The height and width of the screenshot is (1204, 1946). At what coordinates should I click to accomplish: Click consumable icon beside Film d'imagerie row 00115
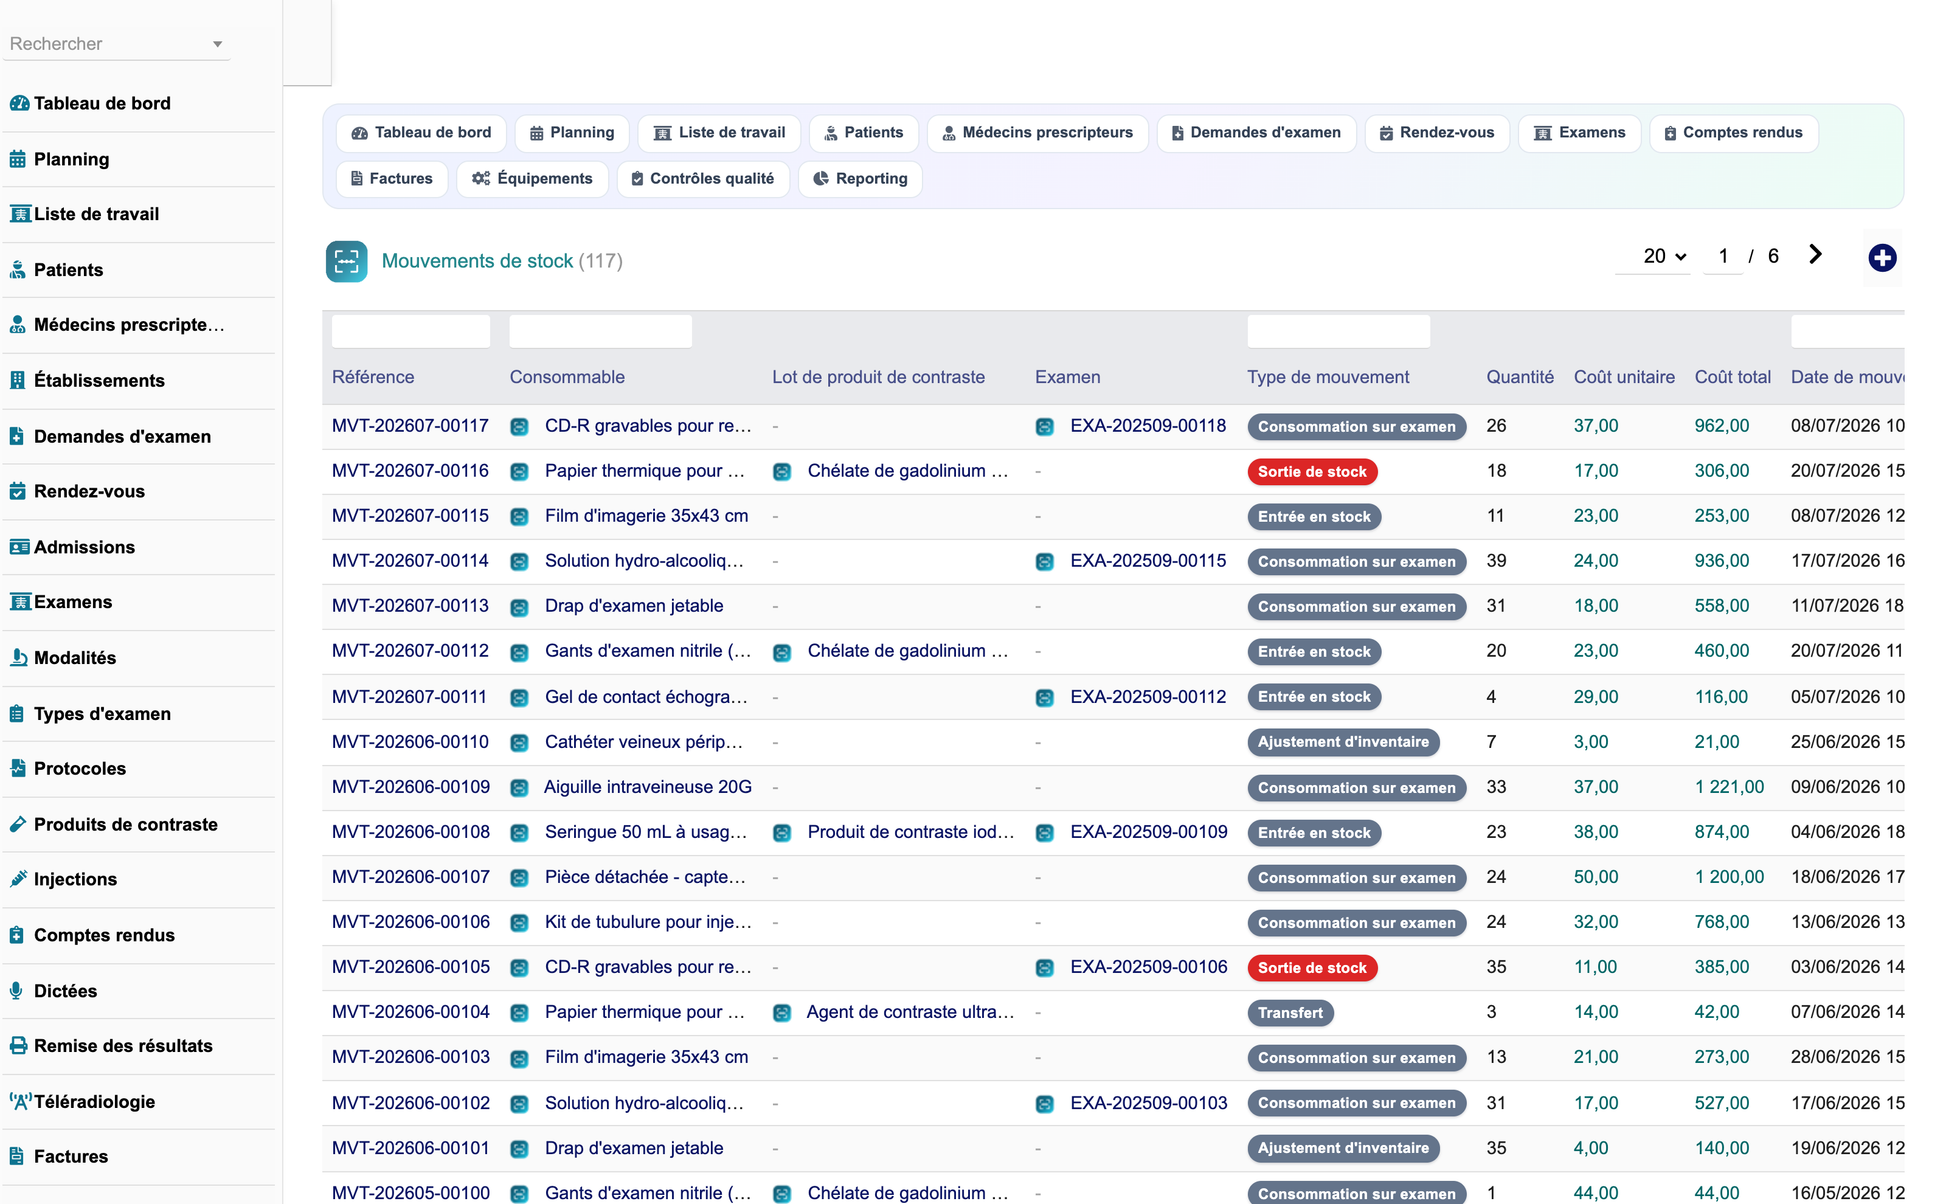[x=519, y=517]
